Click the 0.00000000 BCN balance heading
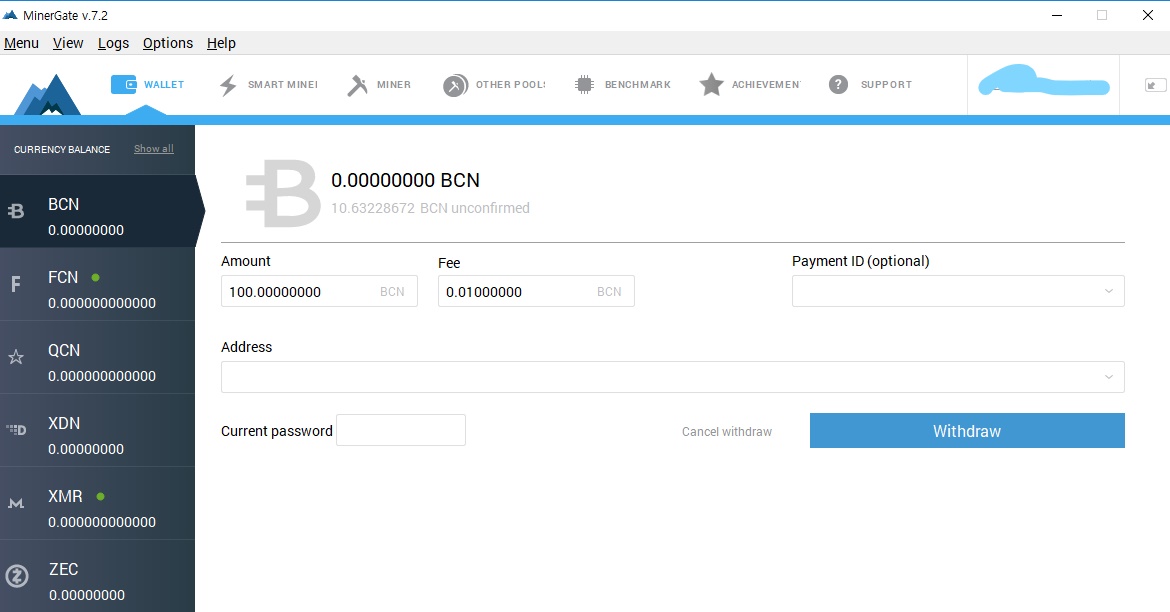Screen dimensions: 1170x612 405,180
